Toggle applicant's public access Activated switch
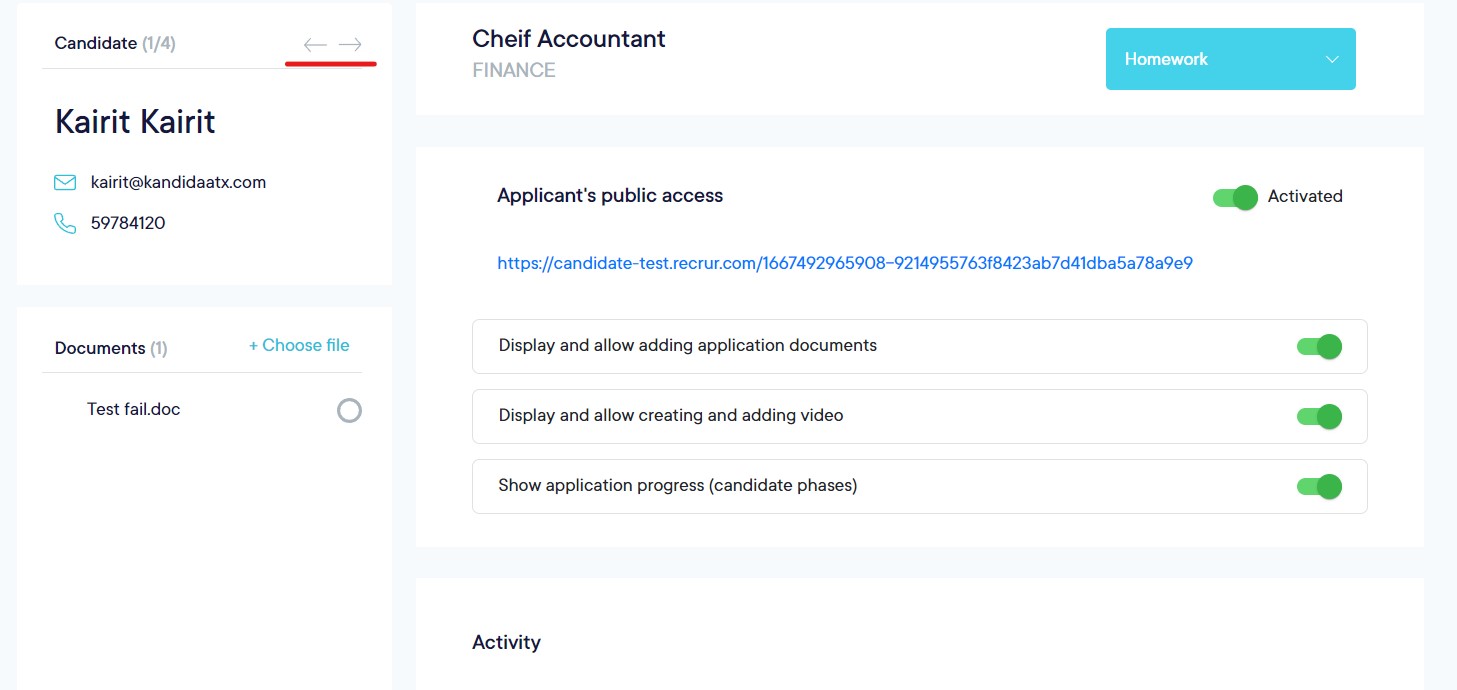1457x690 pixels. [1235, 197]
